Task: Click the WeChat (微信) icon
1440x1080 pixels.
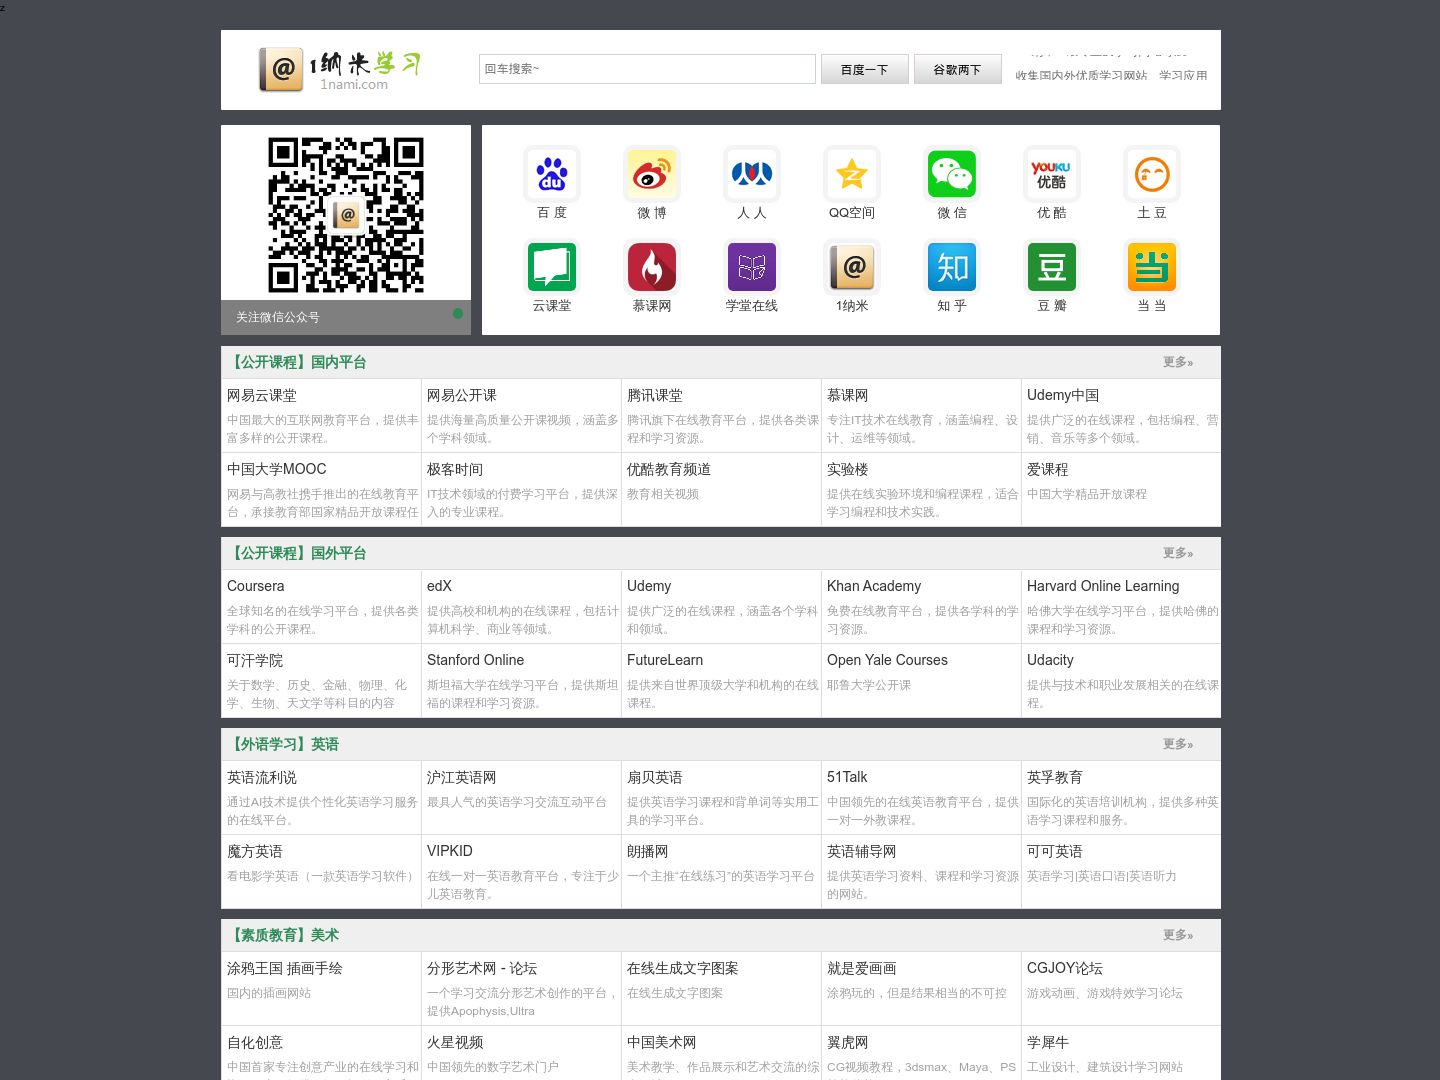Action: 952,174
